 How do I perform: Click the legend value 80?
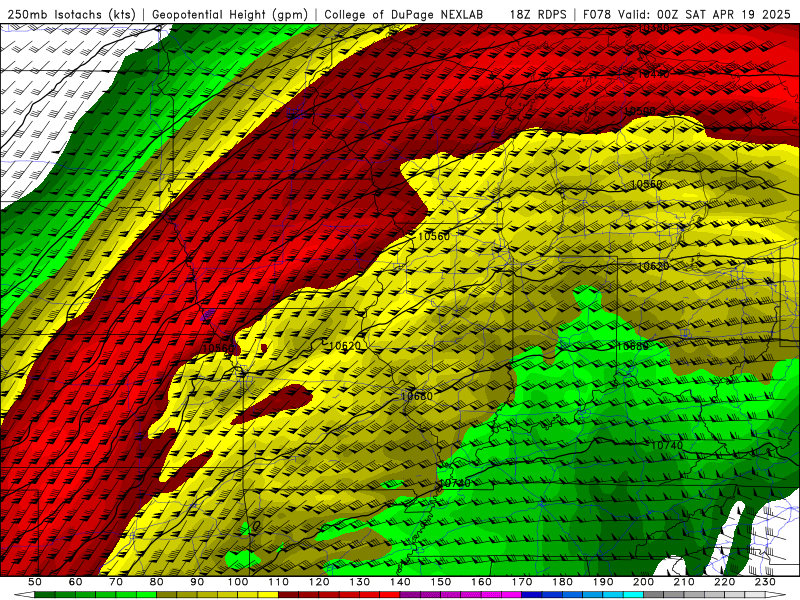coord(157,582)
